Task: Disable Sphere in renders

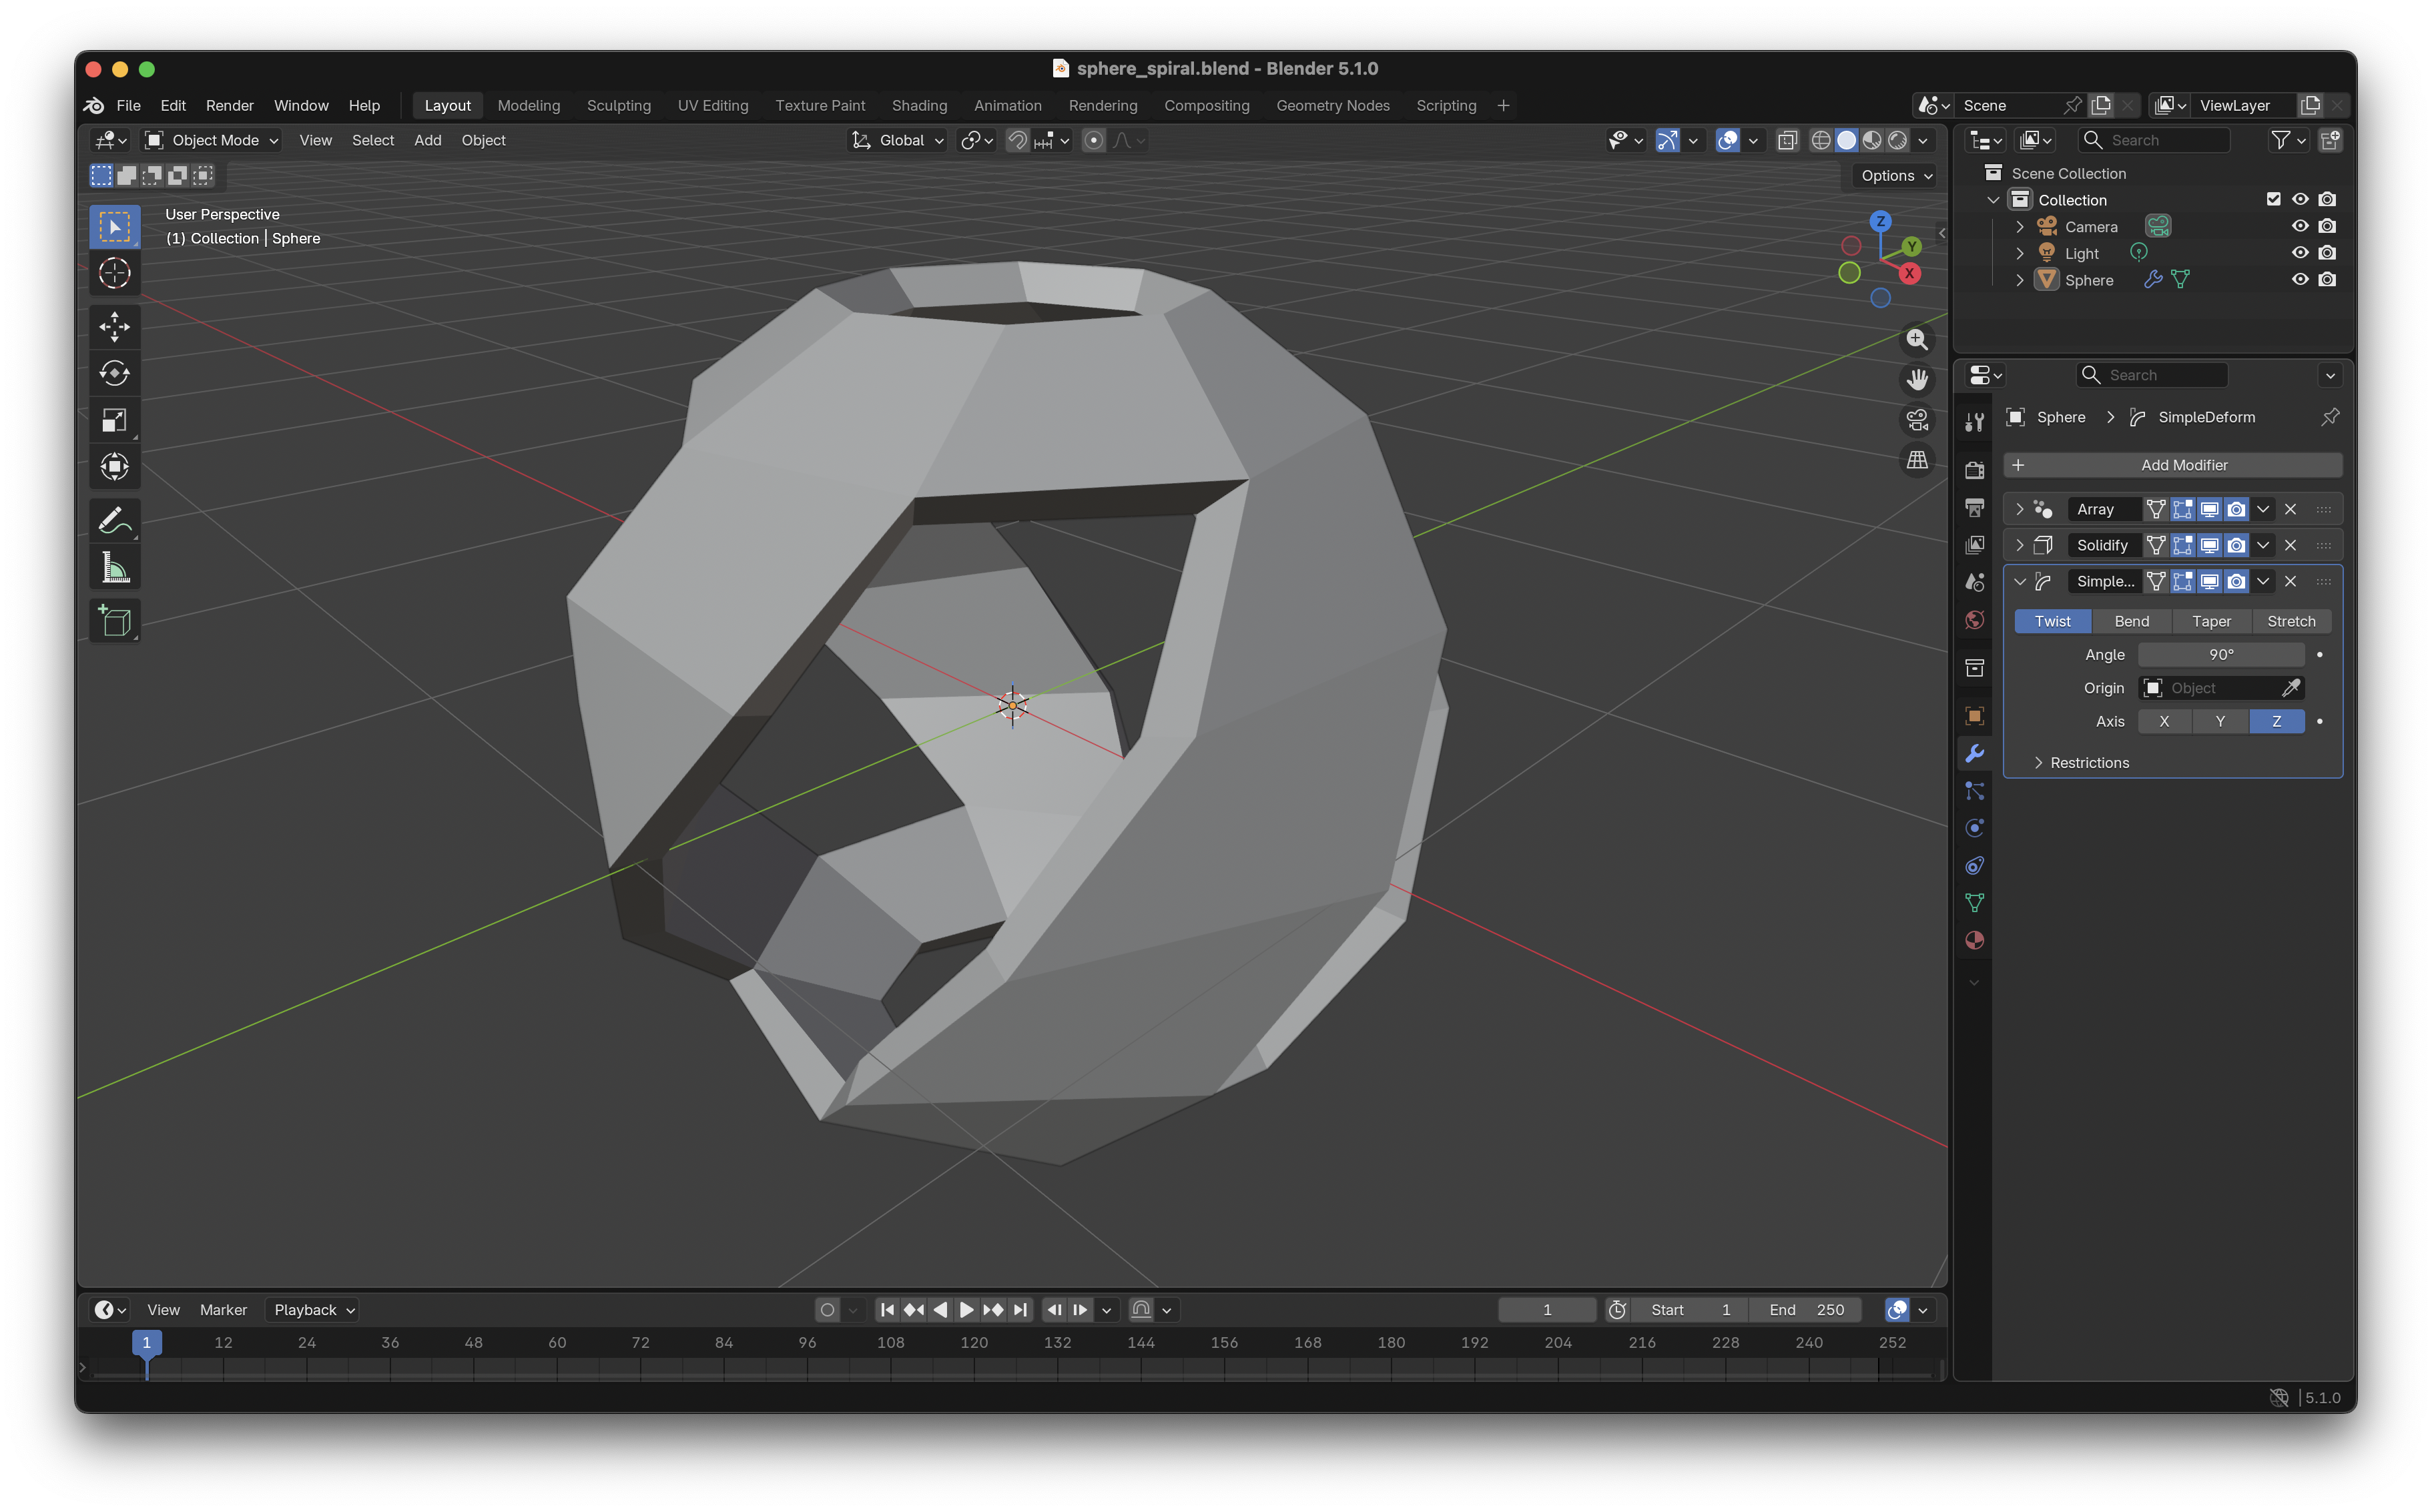Action: click(2327, 280)
